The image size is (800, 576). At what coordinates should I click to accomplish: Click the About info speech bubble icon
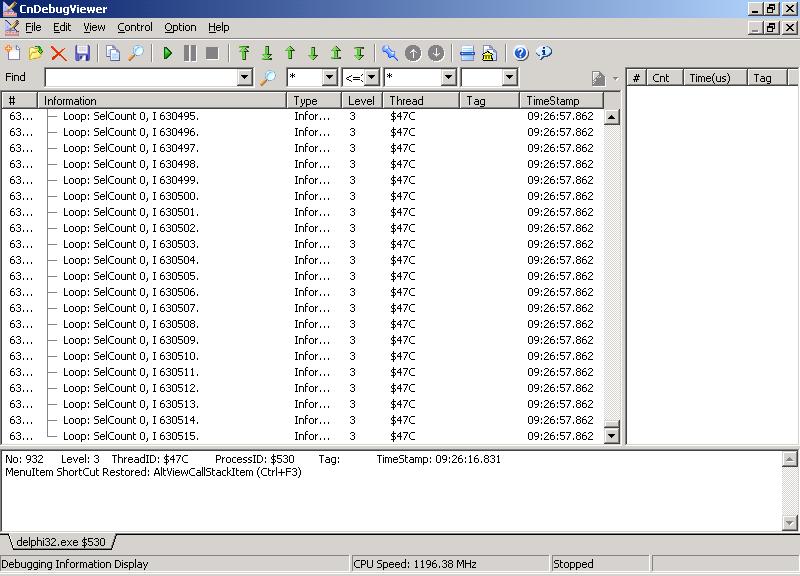point(544,53)
